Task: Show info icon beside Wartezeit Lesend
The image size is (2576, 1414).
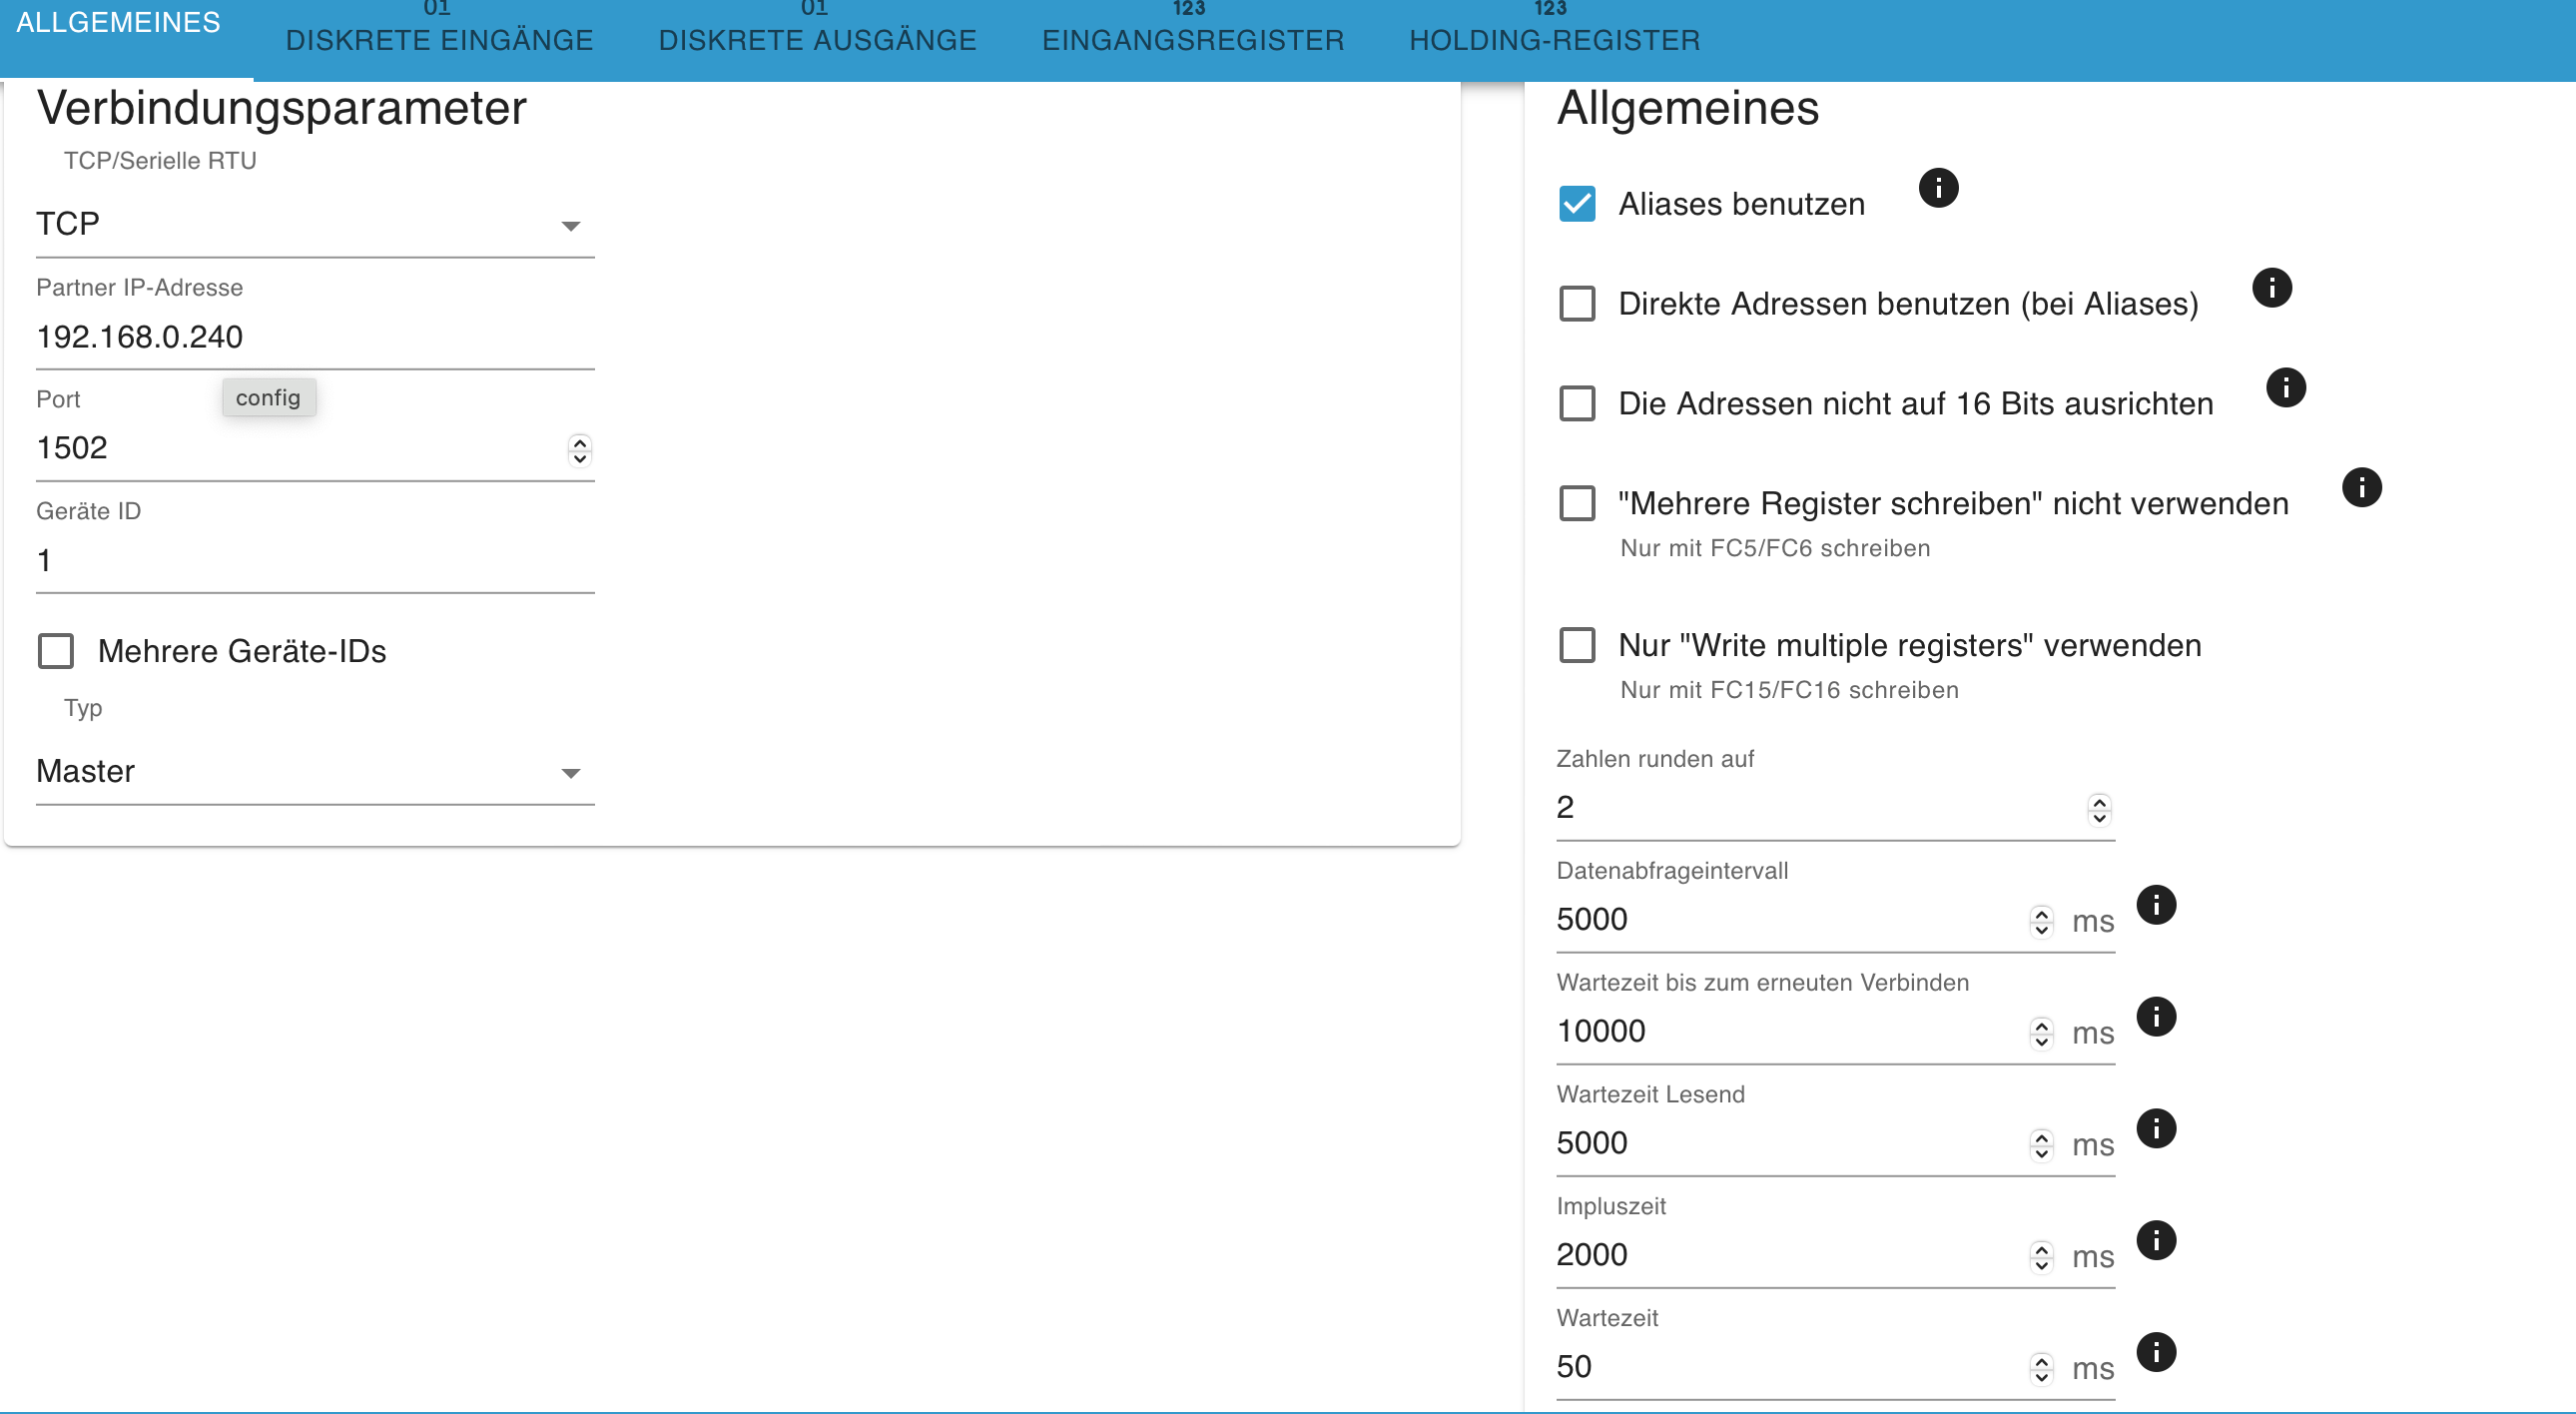Action: click(x=2156, y=1129)
